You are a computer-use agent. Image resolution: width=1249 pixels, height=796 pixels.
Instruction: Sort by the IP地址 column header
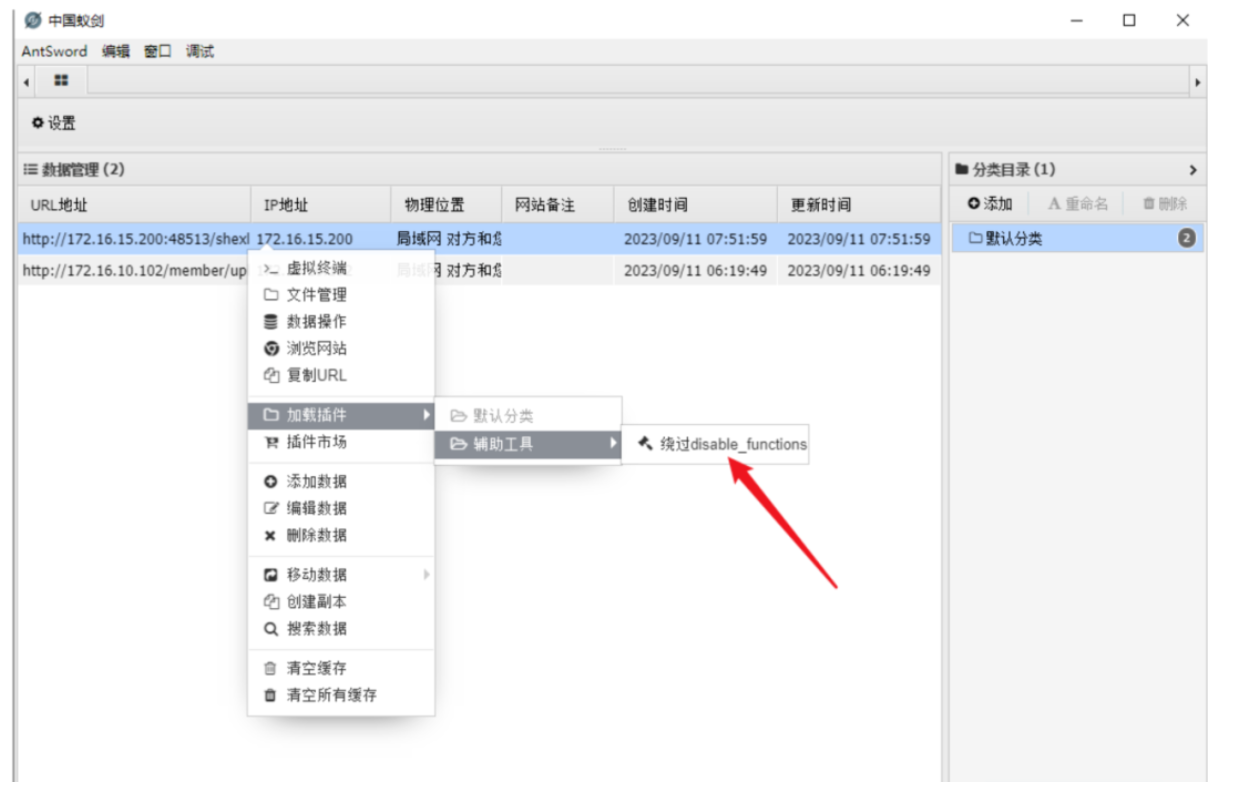coord(321,205)
